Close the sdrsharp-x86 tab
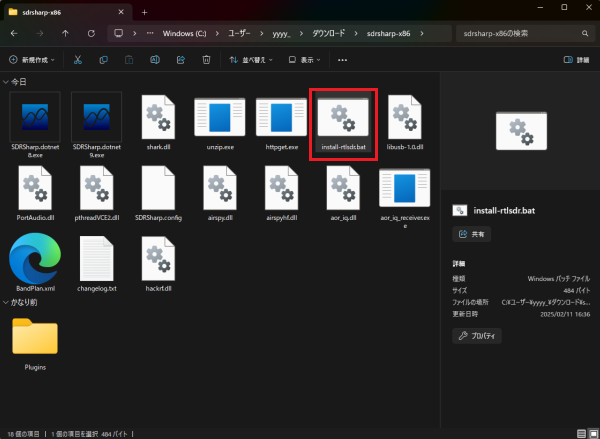 point(121,12)
